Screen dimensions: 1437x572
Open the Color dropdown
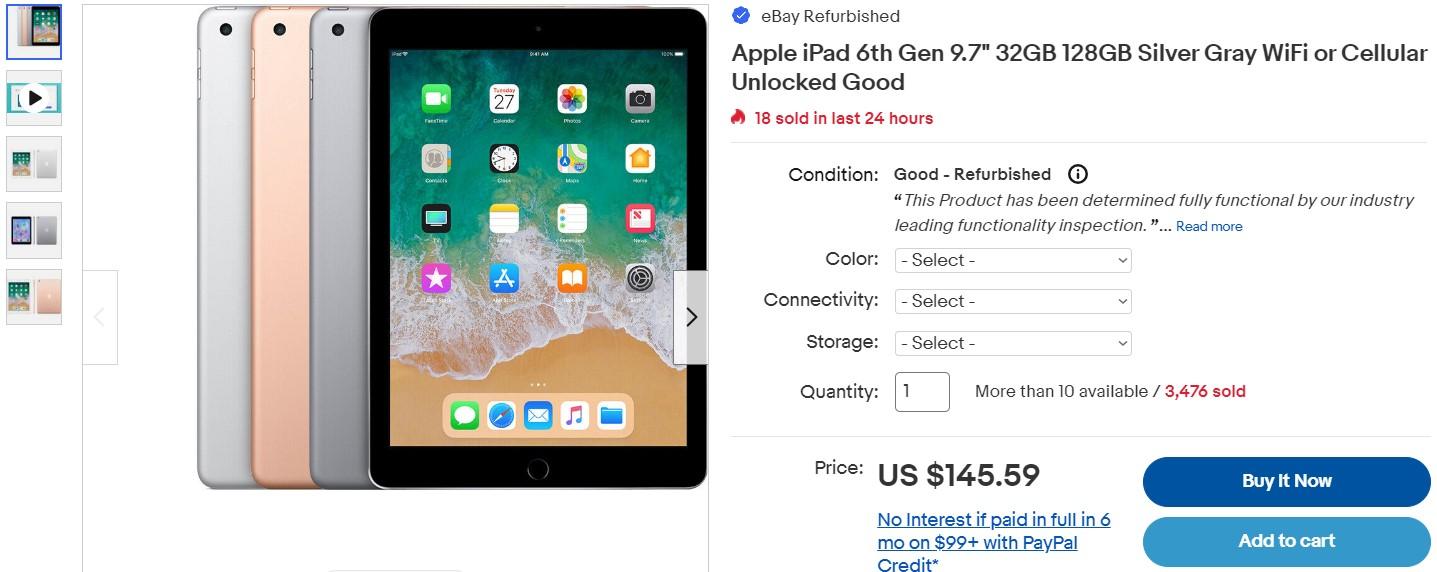[1013, 260]
